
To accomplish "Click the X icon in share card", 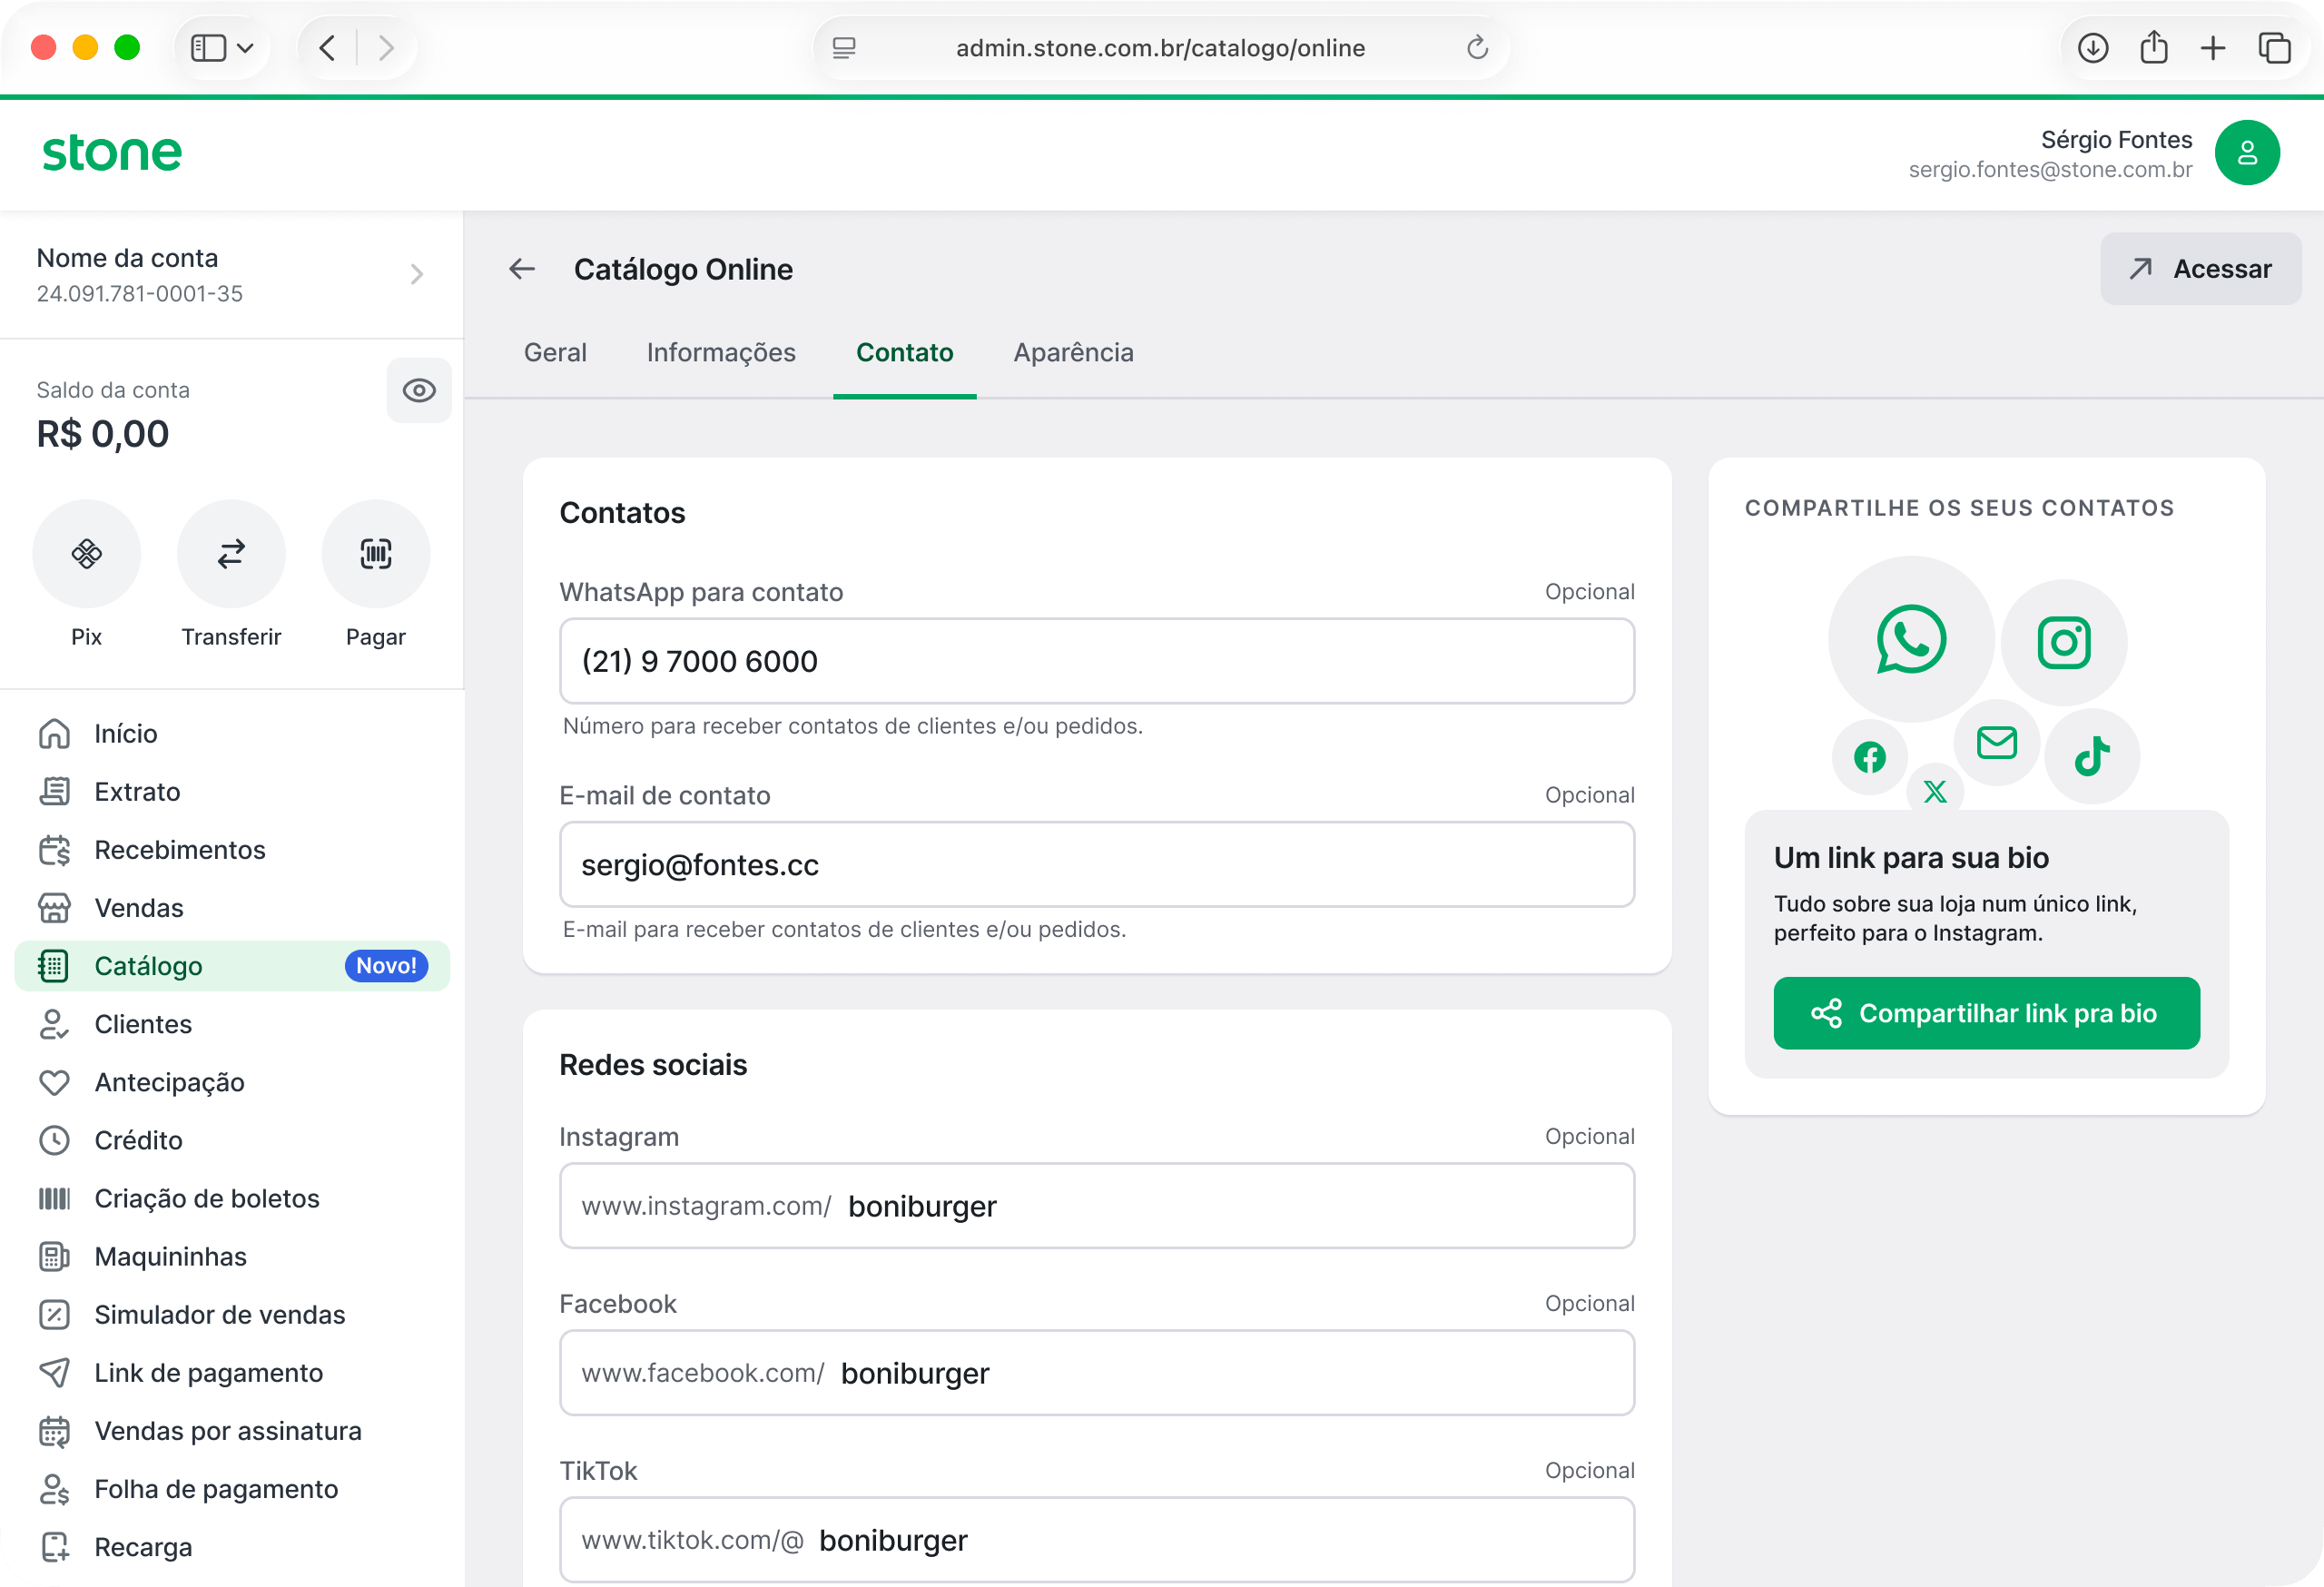I will [1935, 791].
